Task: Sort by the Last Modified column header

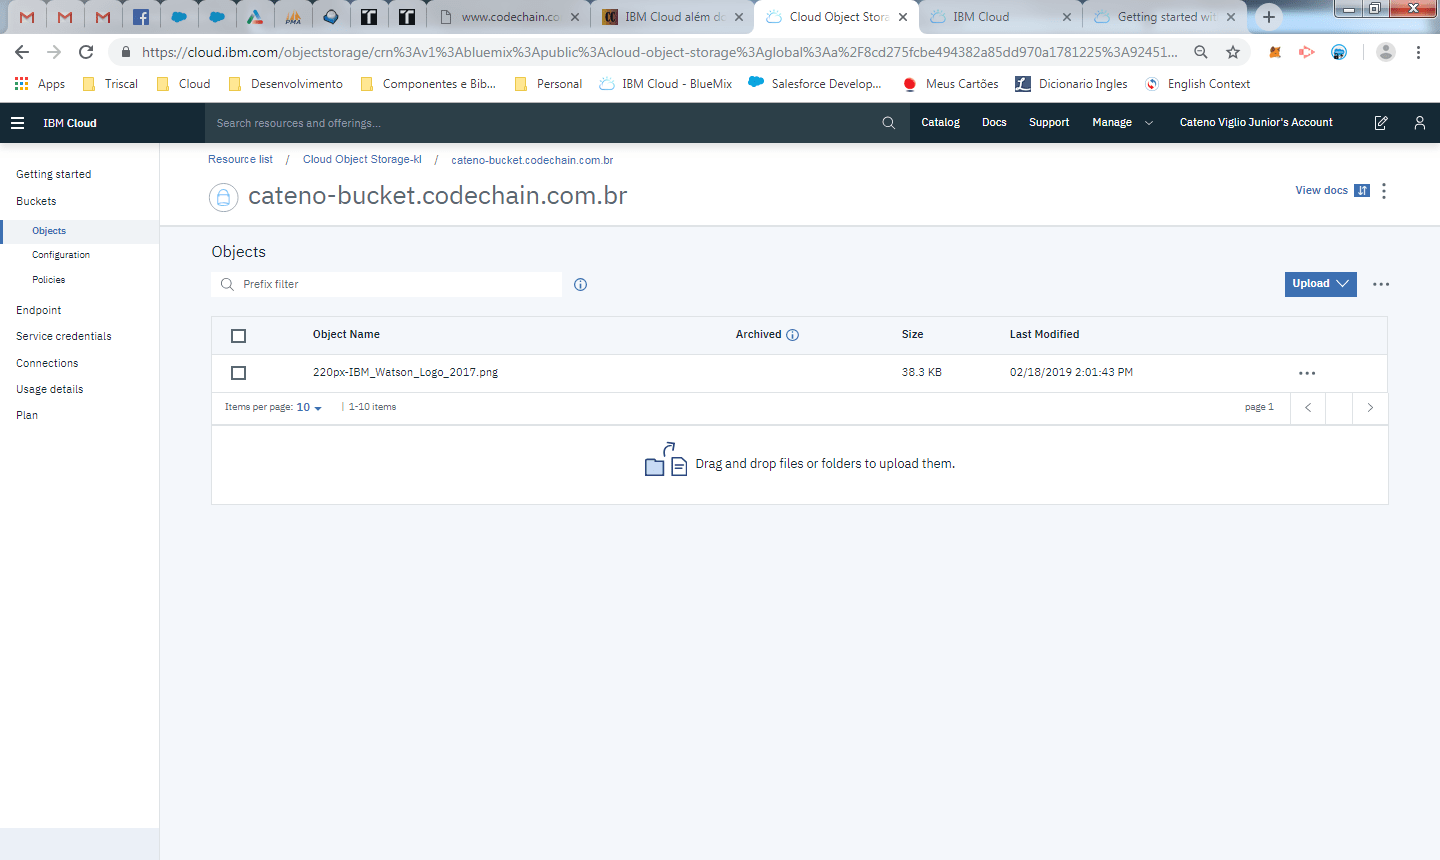Action: [1044, 335]
